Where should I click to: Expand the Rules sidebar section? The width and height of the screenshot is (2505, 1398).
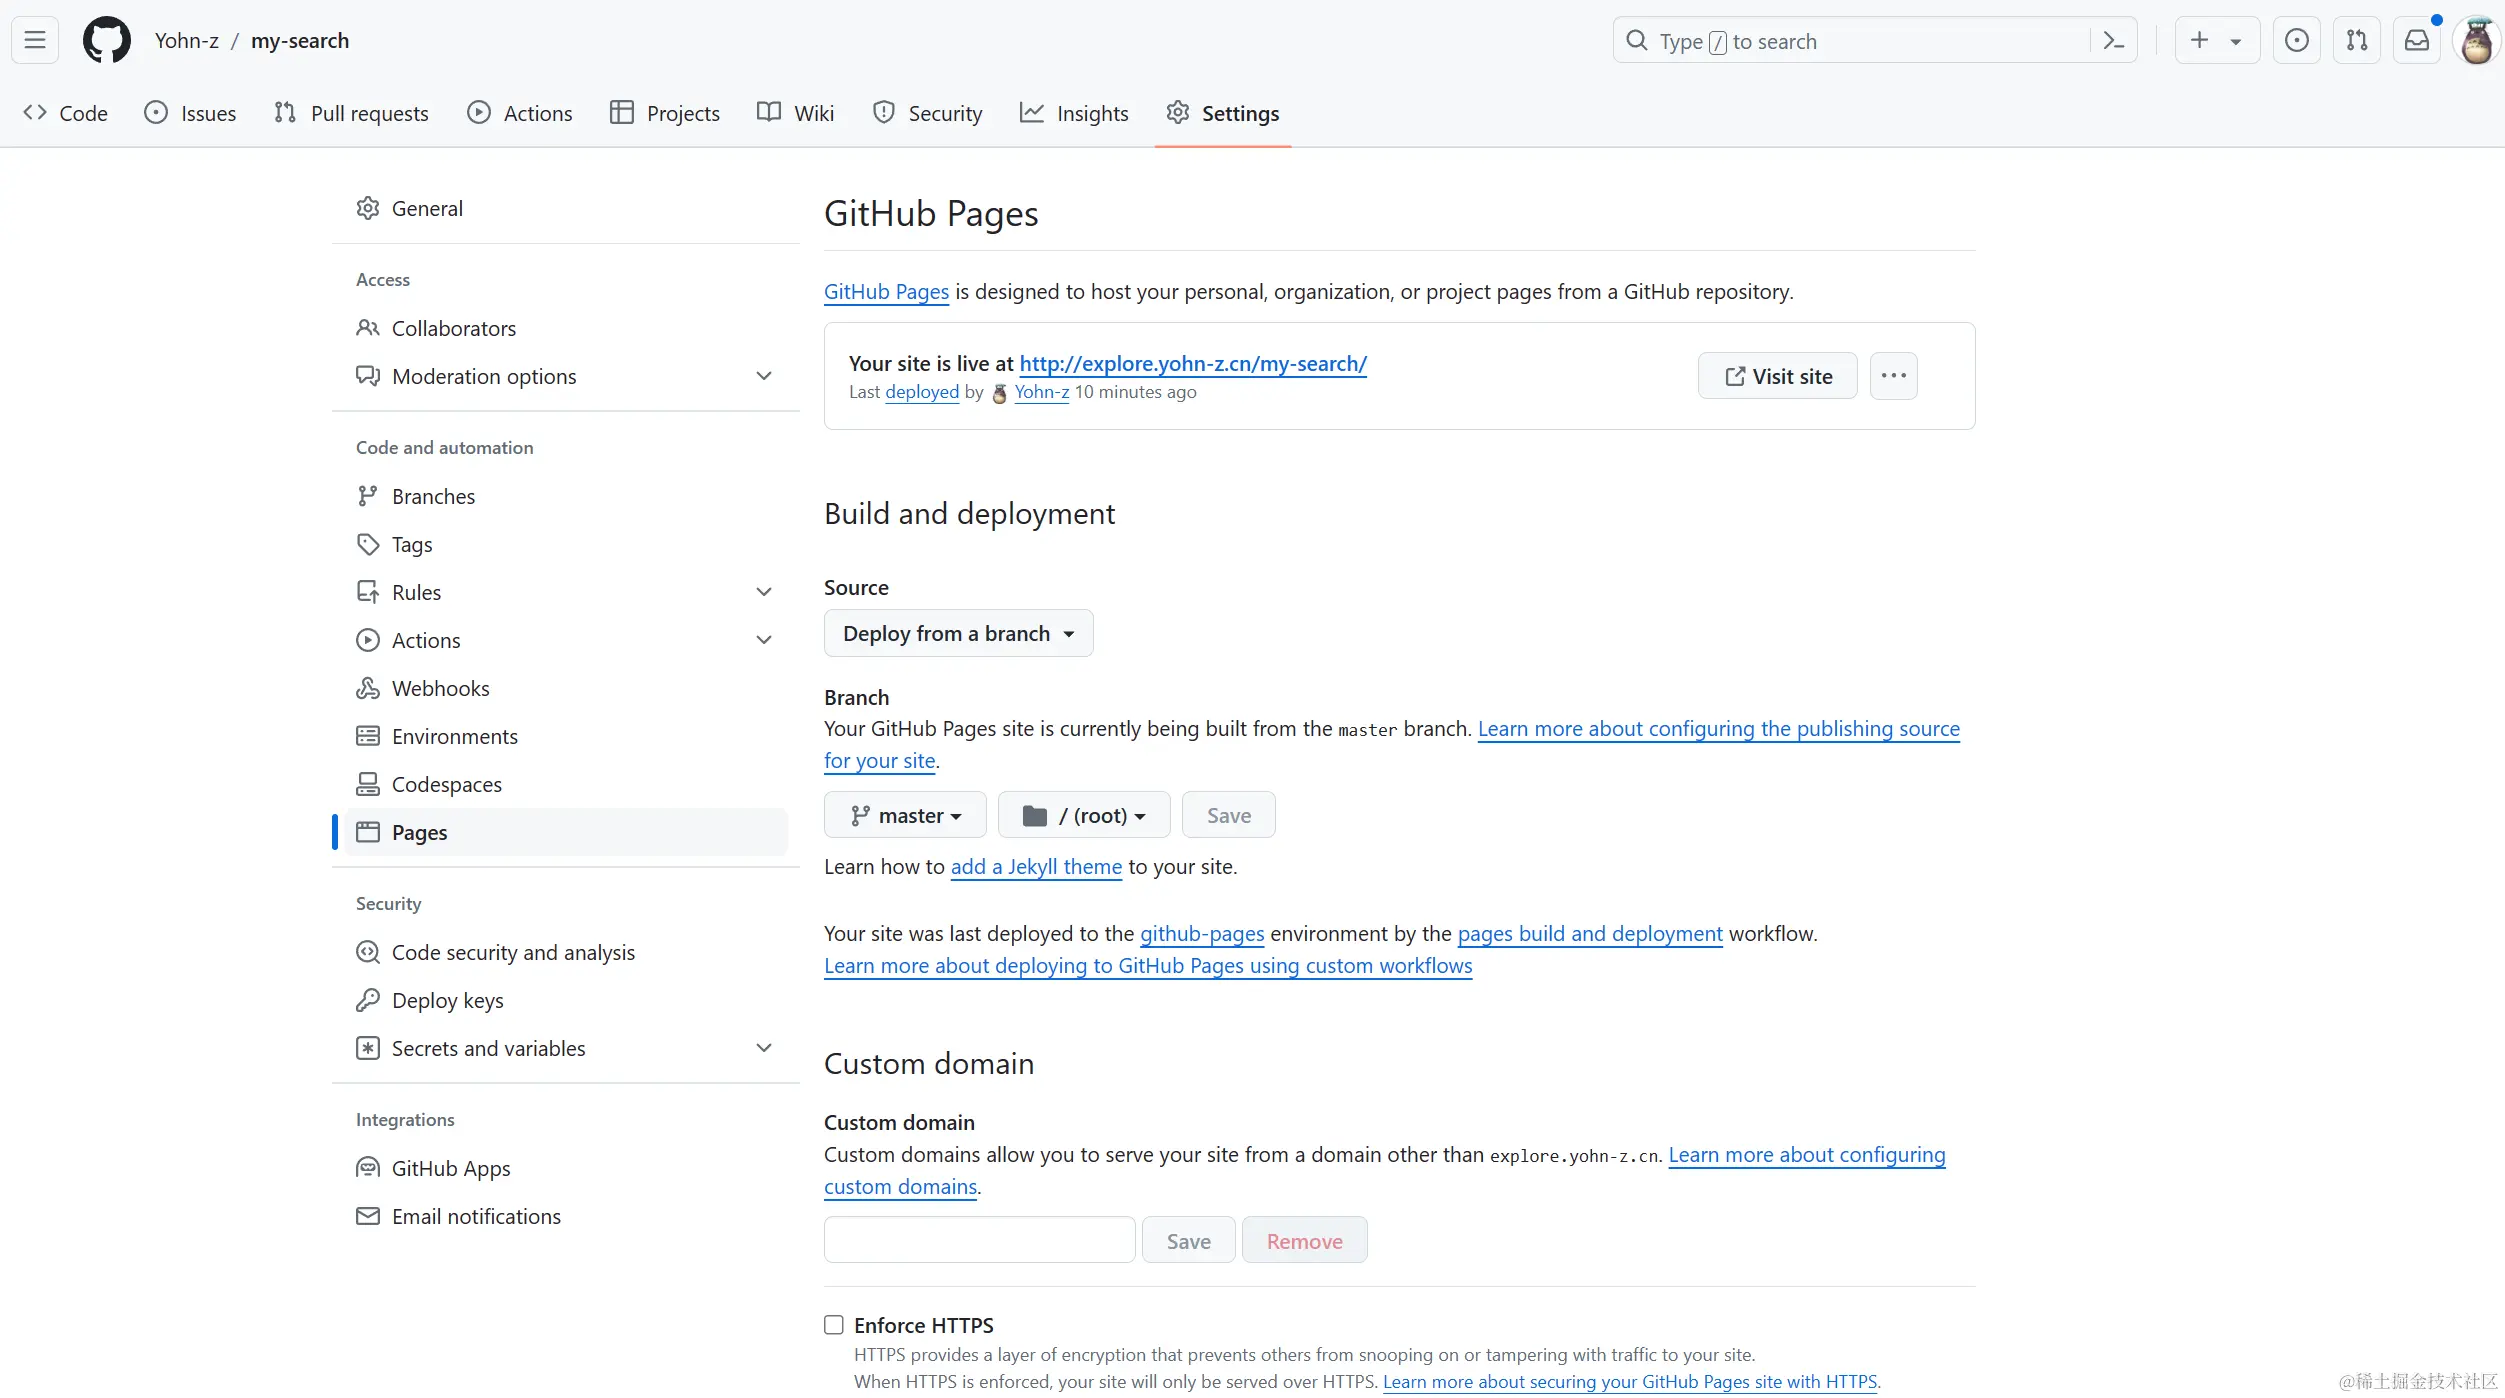click(x=764, y=593)
